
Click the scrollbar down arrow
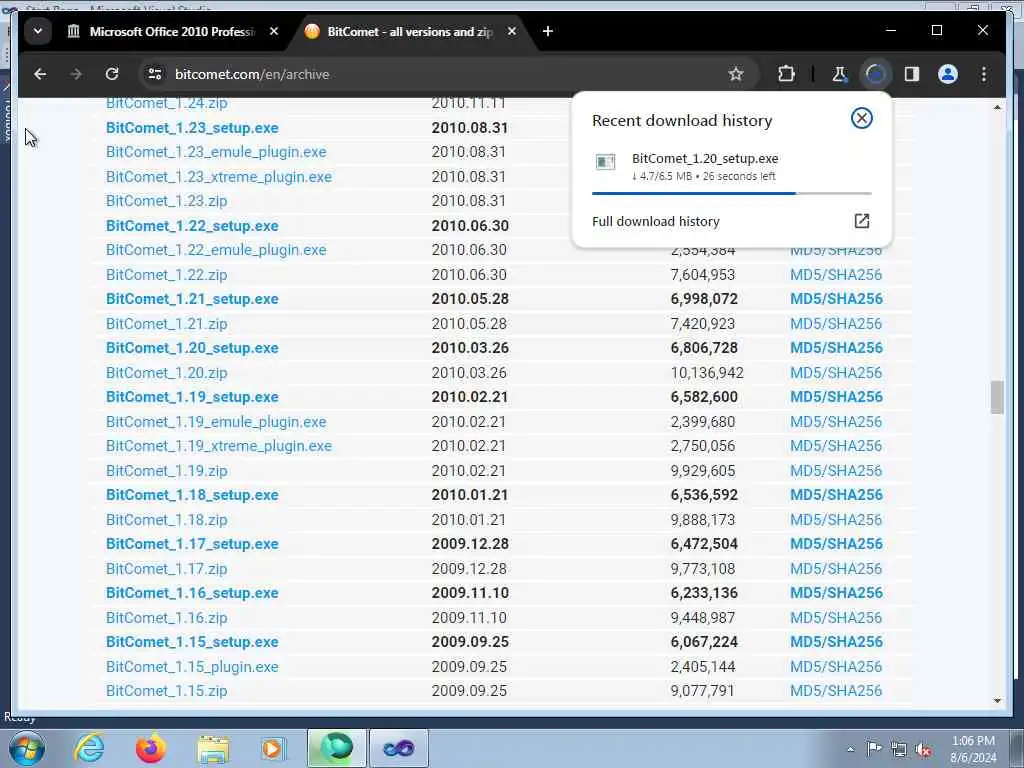(x=997, y=701)
